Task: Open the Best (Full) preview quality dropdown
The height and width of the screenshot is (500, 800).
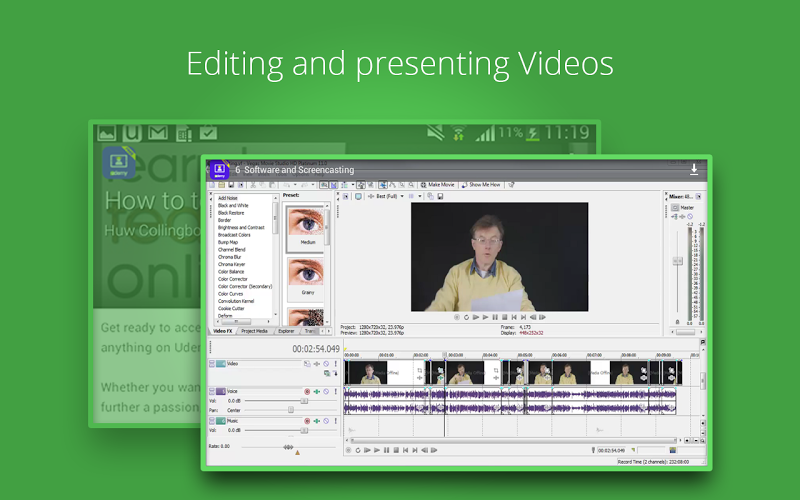Action: [x=389, y=197]
